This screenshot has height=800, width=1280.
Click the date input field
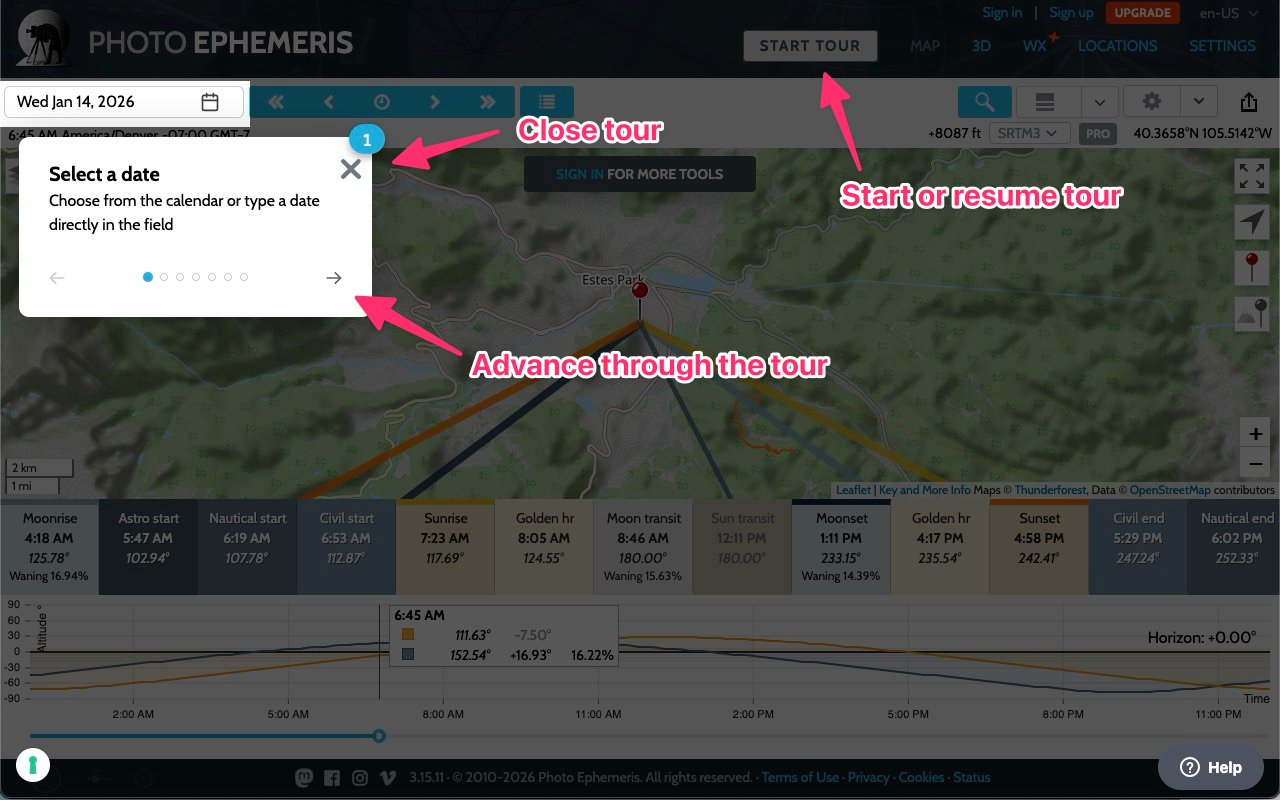coord(124,102)
